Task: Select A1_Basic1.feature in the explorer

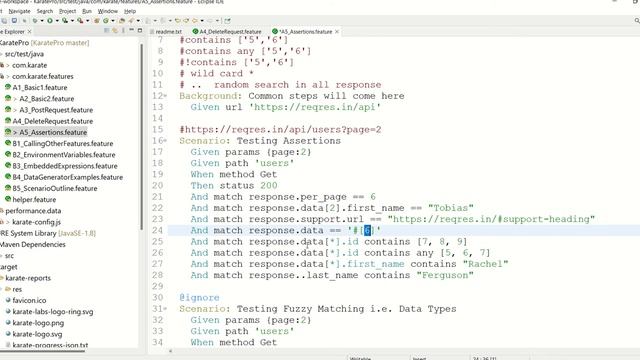Action: click(x=40, y=87)
